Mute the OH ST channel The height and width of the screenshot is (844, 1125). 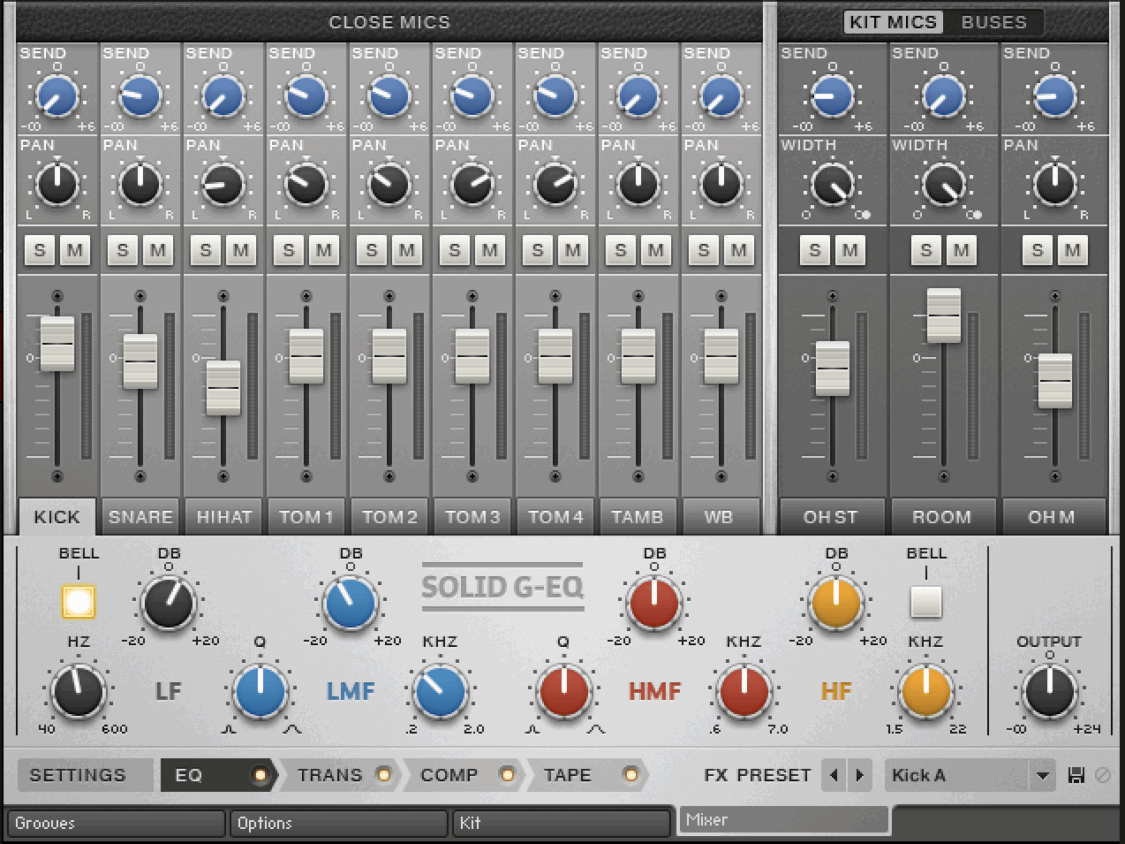[851, 250]
